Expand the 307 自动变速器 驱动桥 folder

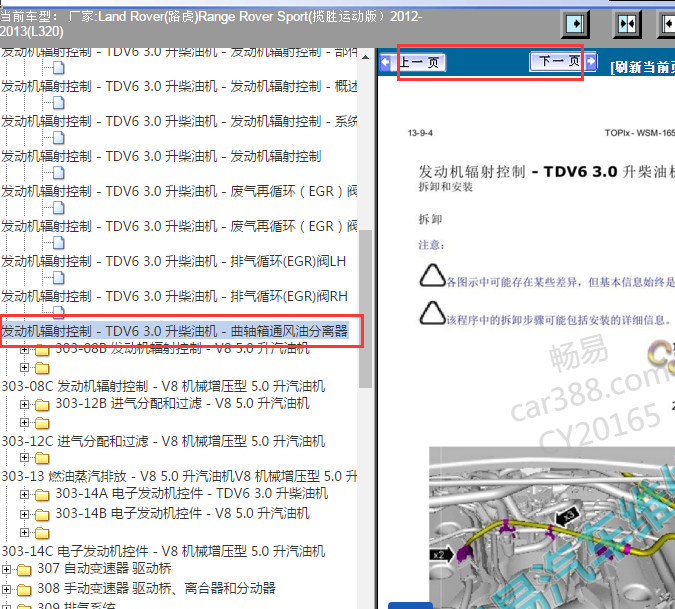[x=6, y=569]
